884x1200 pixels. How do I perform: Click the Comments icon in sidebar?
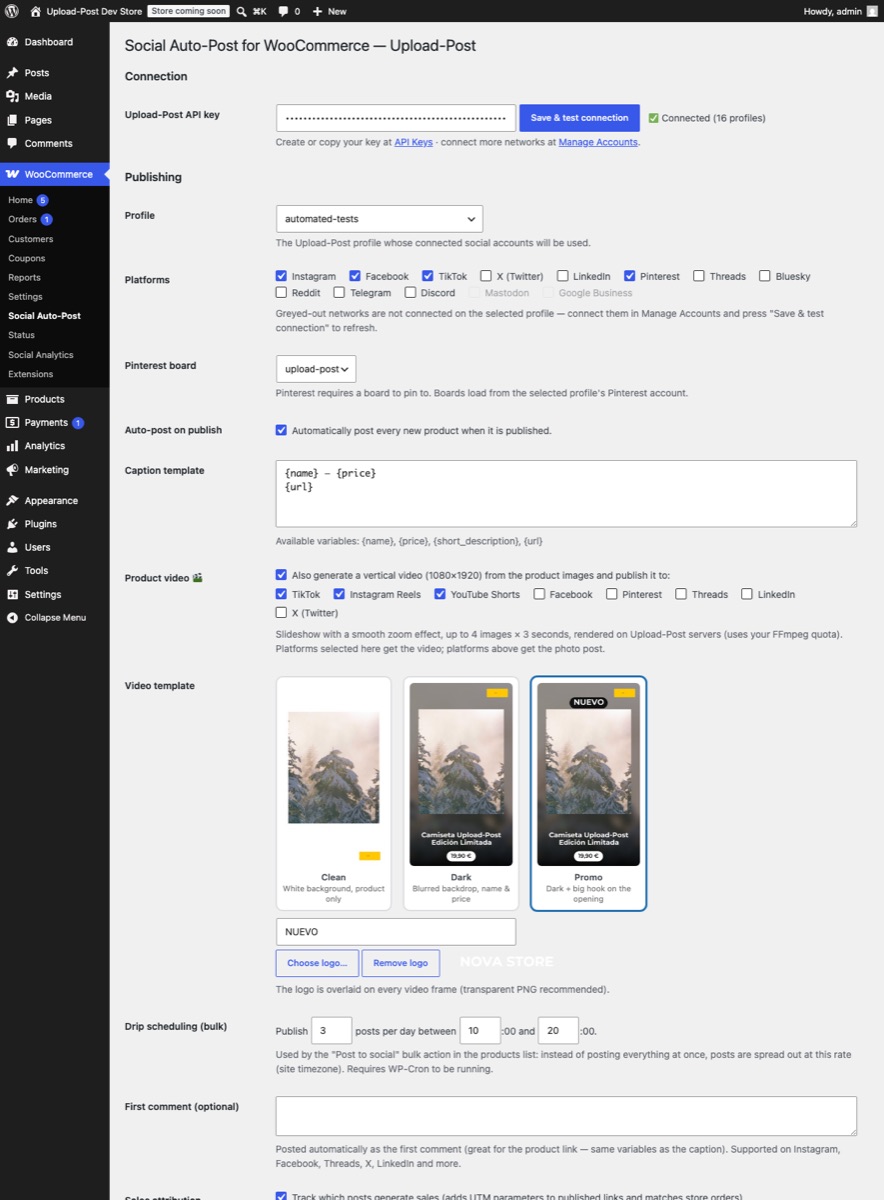[12, 143]
